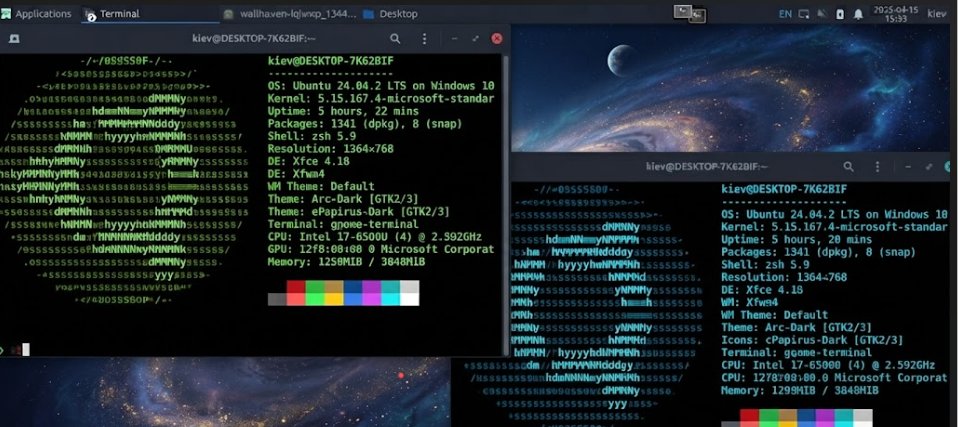Click "Terminal: gnome-terminal" in the front terminal
This screenshot has height=427, width=958.
point(343,224)
